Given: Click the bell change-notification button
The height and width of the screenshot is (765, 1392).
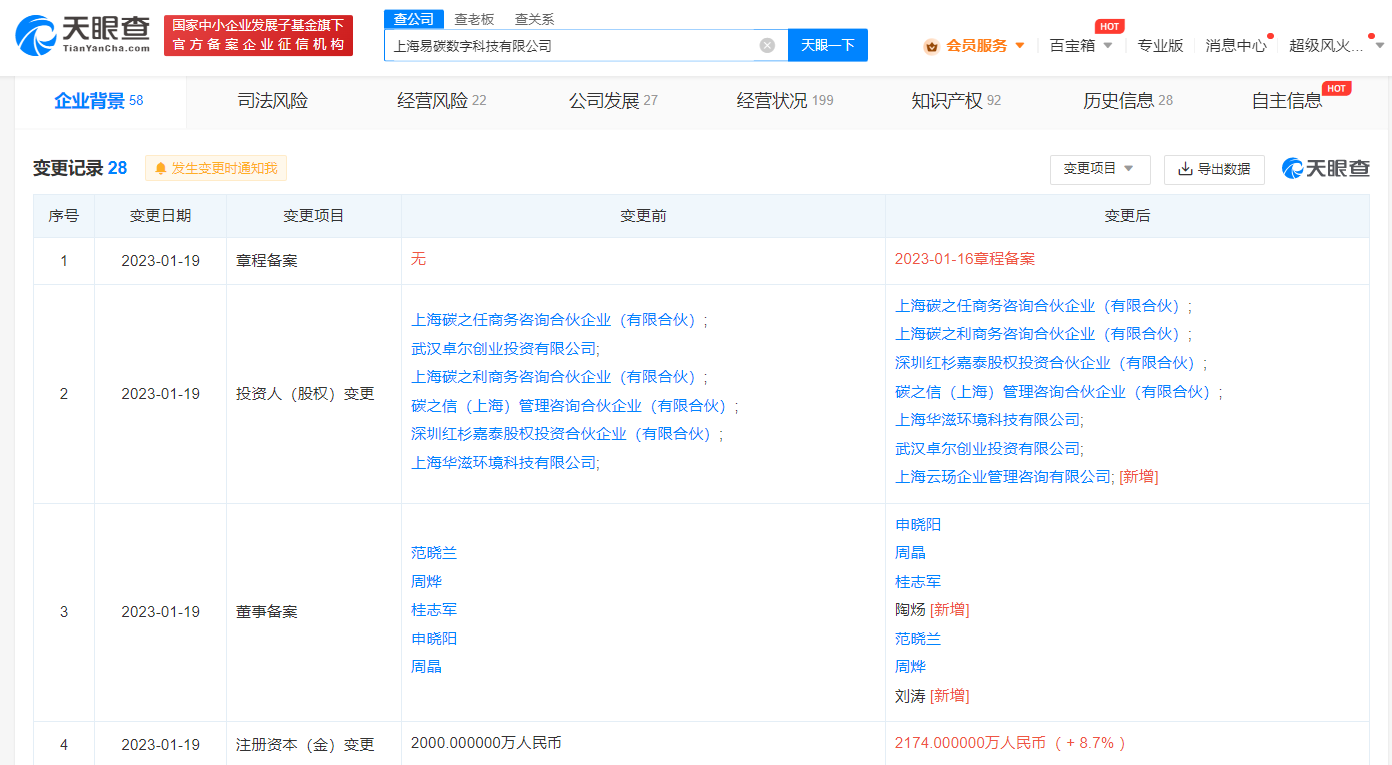Looking at the screenshot, I should click(x=216, y=168).
